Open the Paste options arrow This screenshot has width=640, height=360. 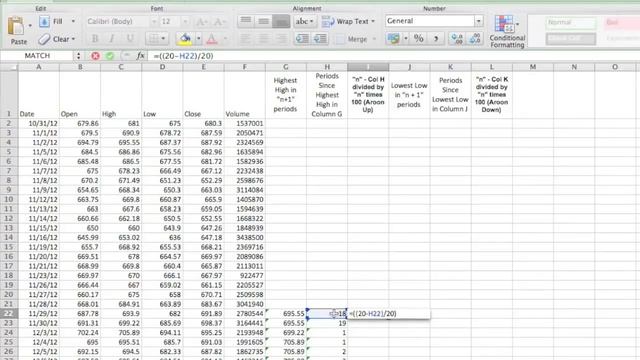[x=30, y=26]
